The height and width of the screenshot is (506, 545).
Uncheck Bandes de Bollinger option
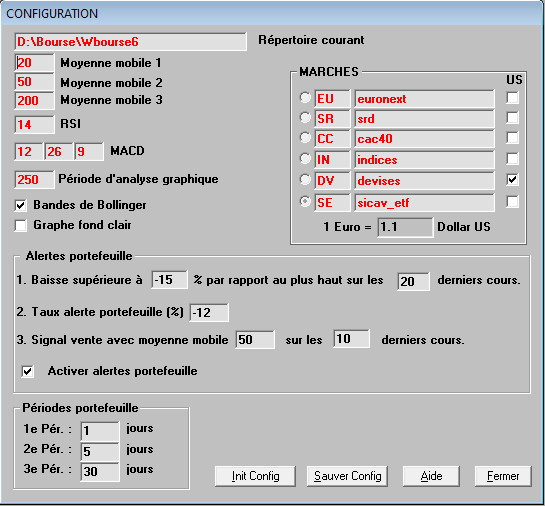point(21,205)
